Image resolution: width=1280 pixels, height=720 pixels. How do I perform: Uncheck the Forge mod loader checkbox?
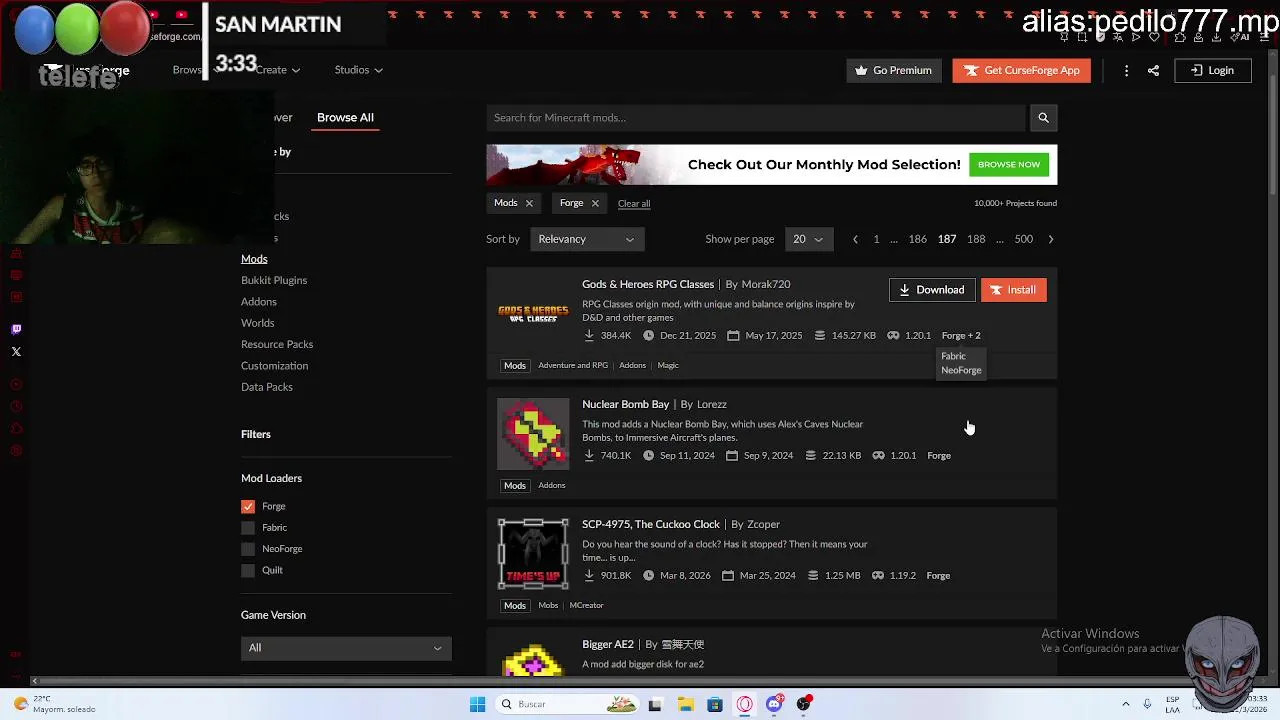tap(248, 507)
